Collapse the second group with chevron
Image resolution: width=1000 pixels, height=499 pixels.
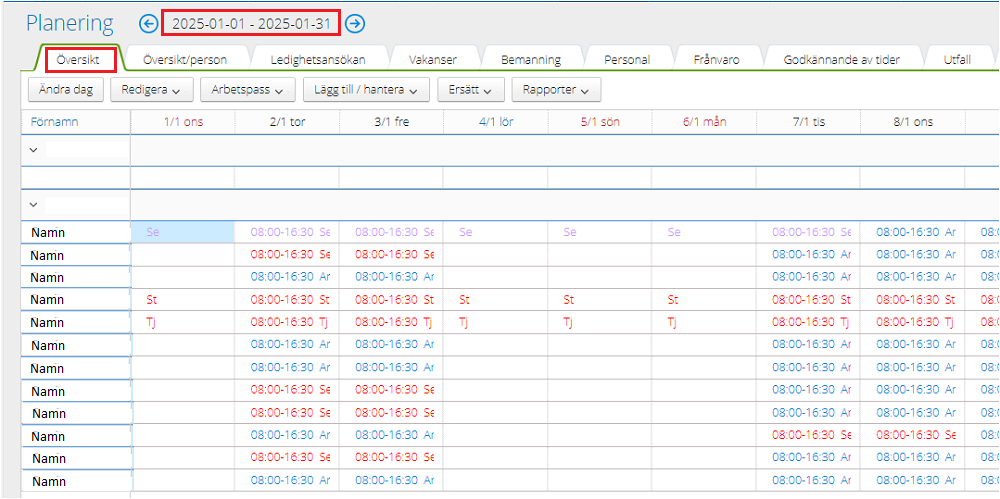click(x=34, y=204)
